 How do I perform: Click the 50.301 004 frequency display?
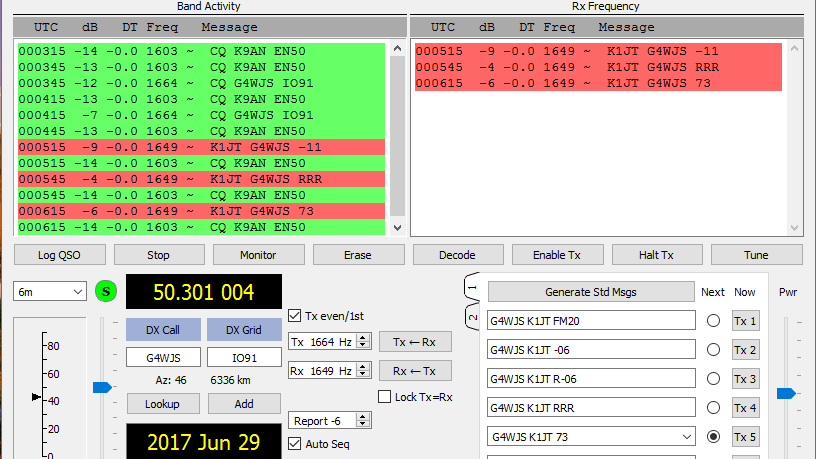[204, 291]
